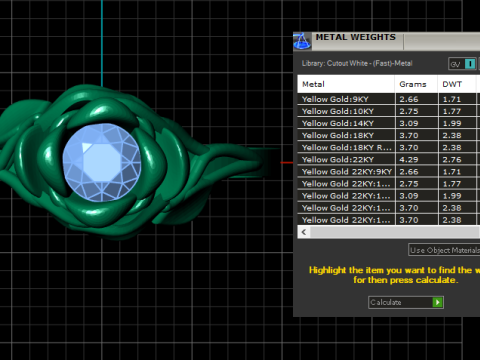Click the Metal column header

click(346, 84)
